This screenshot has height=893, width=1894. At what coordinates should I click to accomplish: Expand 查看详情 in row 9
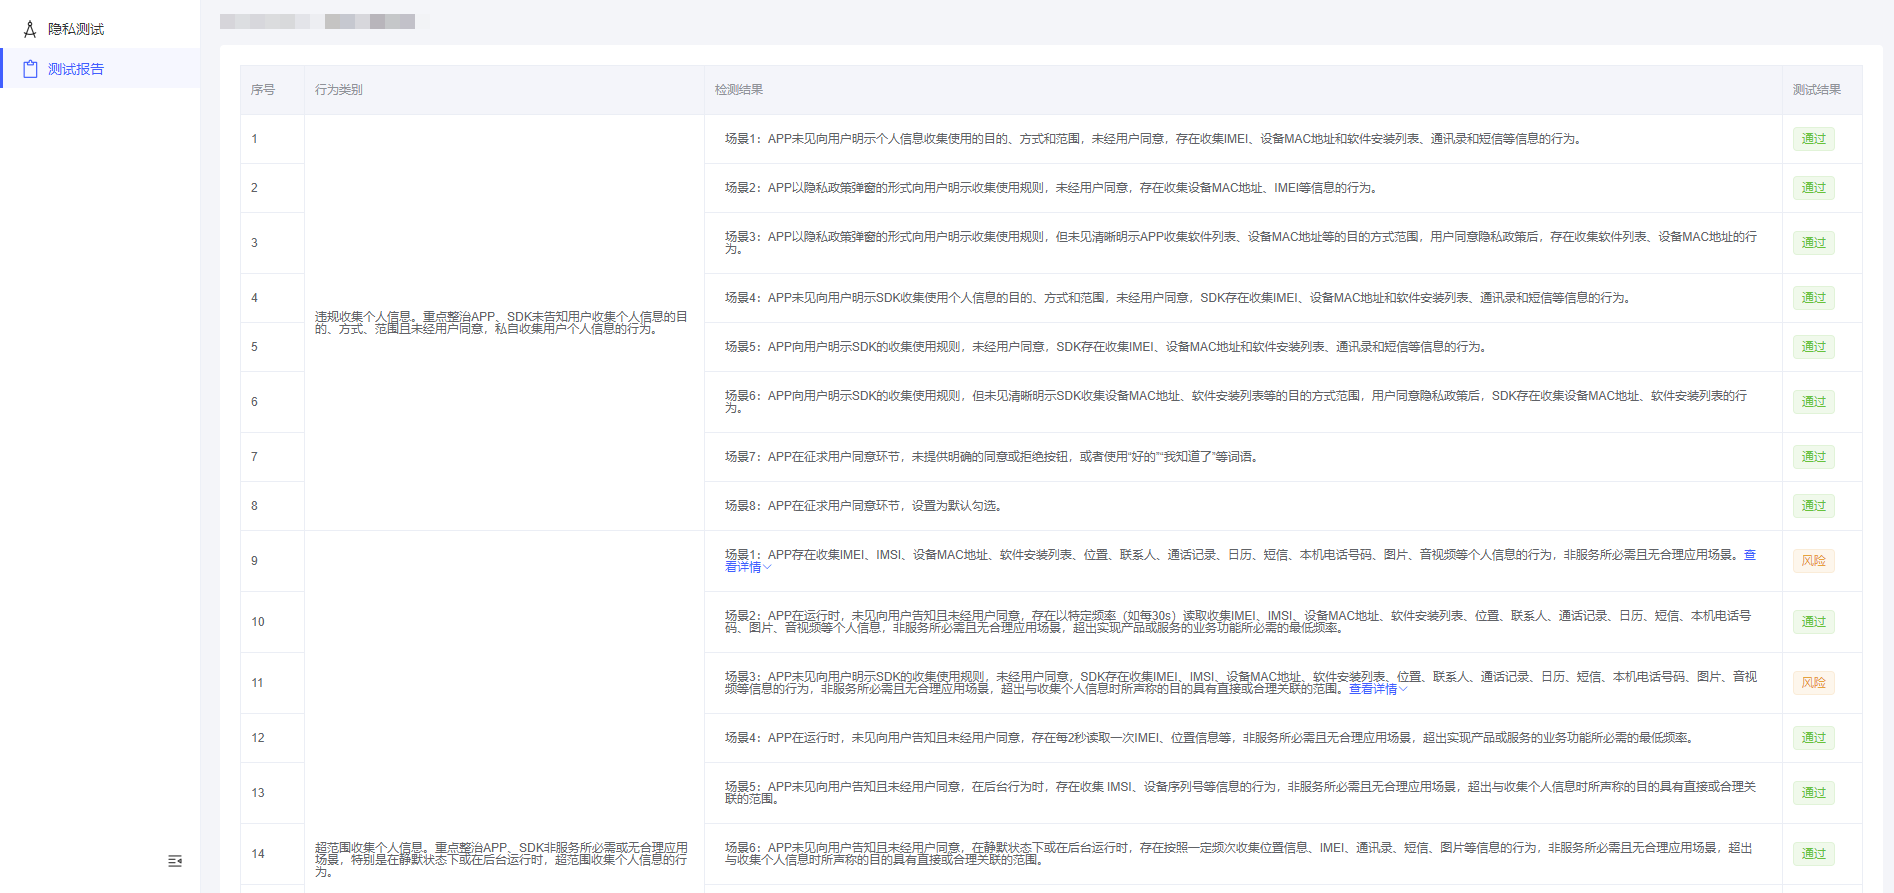[747, 567]
